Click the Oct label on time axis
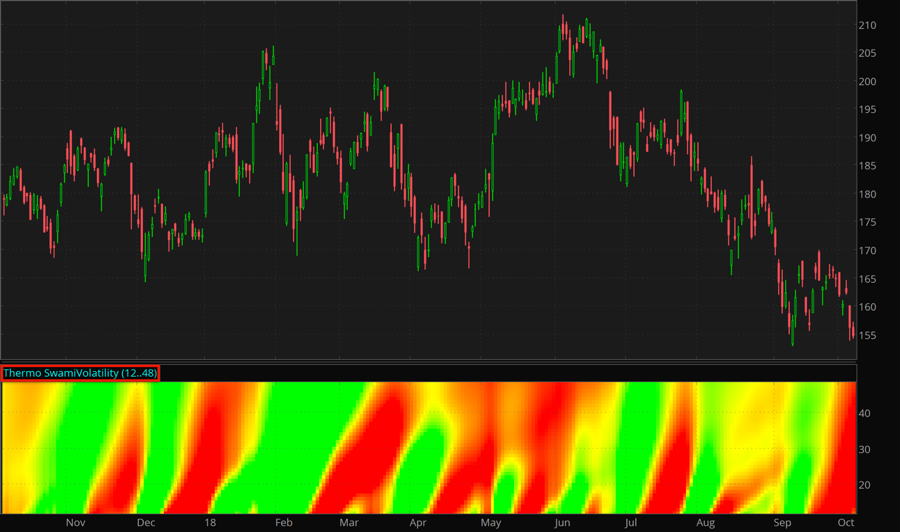 click(x=845, y=522)
